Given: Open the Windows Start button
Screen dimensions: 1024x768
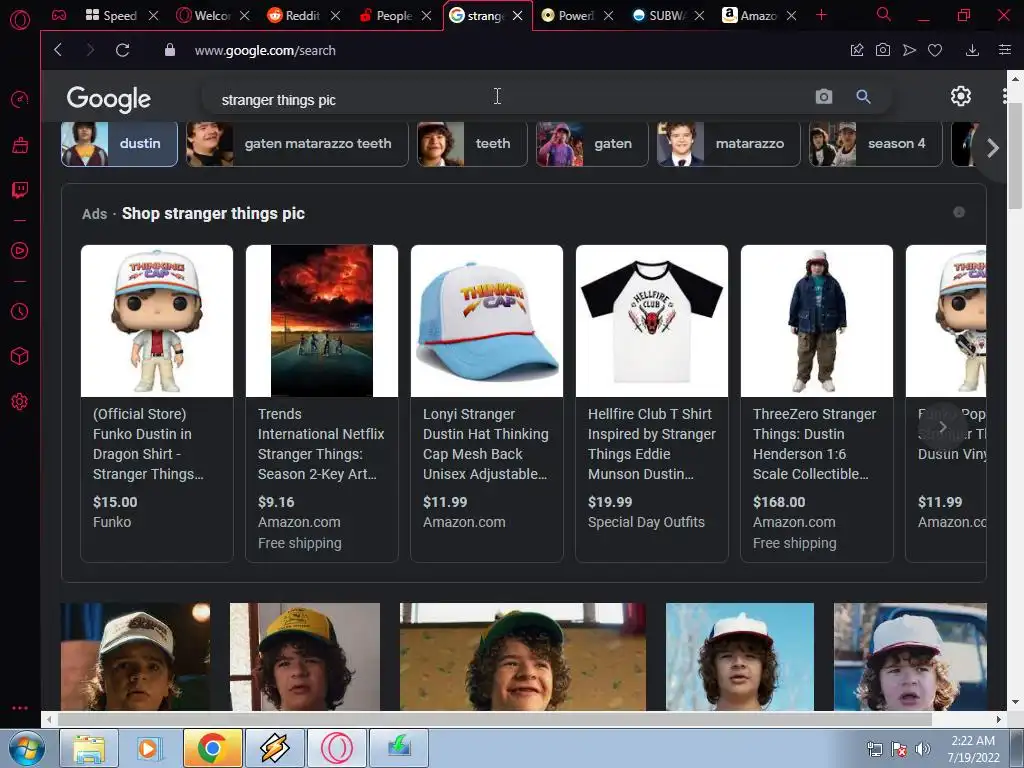Looking at the screenshot, I should pyautogui.click(x=26, y=748).
